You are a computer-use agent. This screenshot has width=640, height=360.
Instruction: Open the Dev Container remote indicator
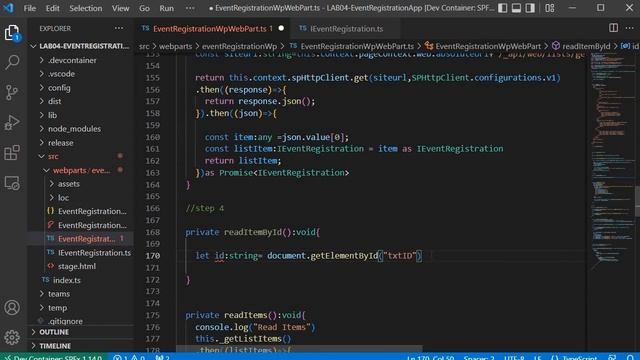[53, 357]
